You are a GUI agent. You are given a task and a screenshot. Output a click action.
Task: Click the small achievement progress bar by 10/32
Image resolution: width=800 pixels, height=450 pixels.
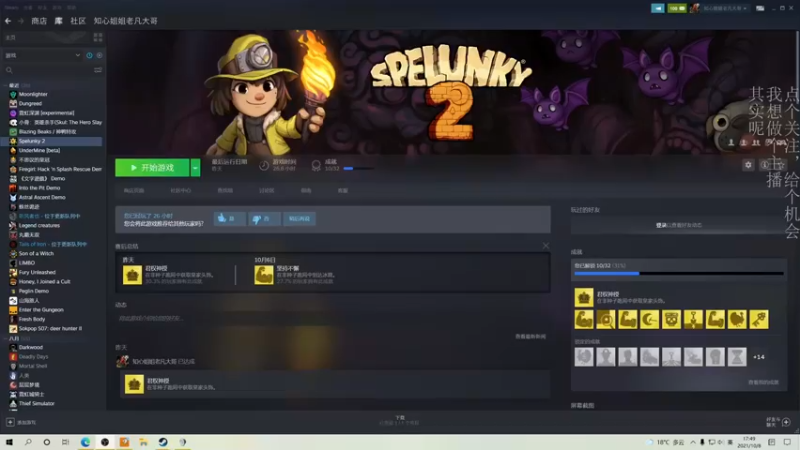pos(358,168)
